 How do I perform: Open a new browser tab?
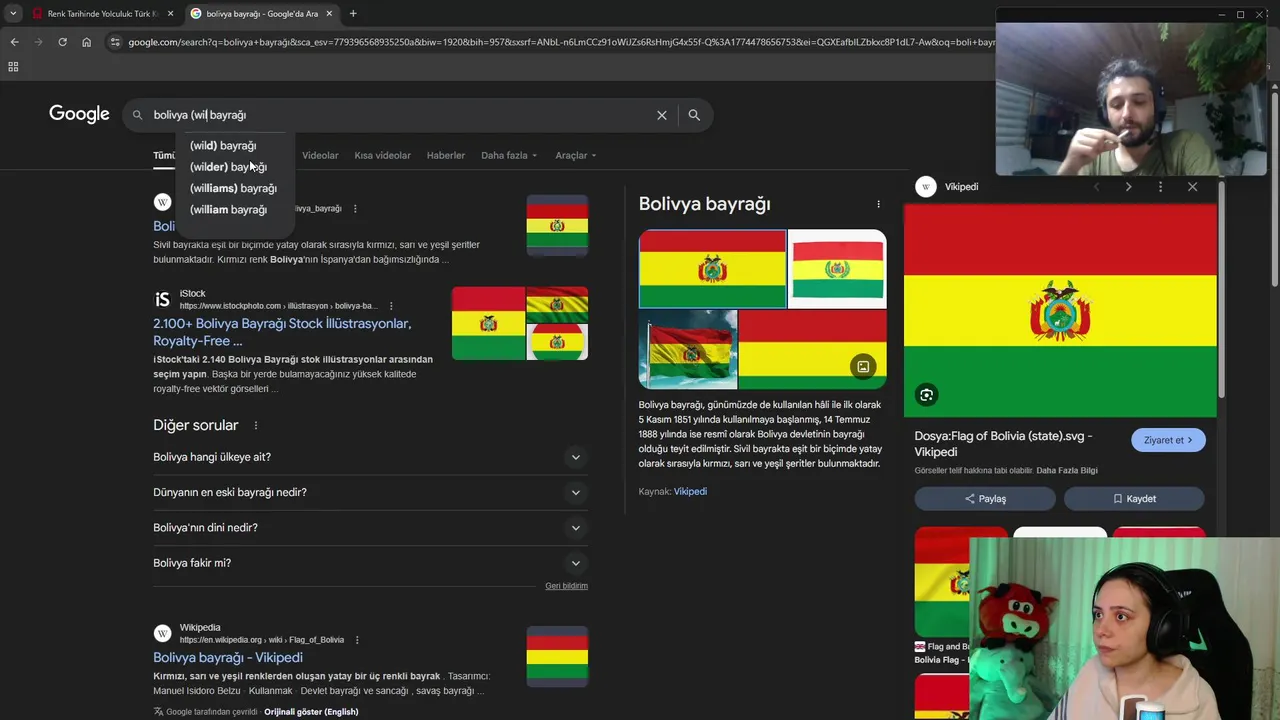pyautogui.click(x=353, y=14)
